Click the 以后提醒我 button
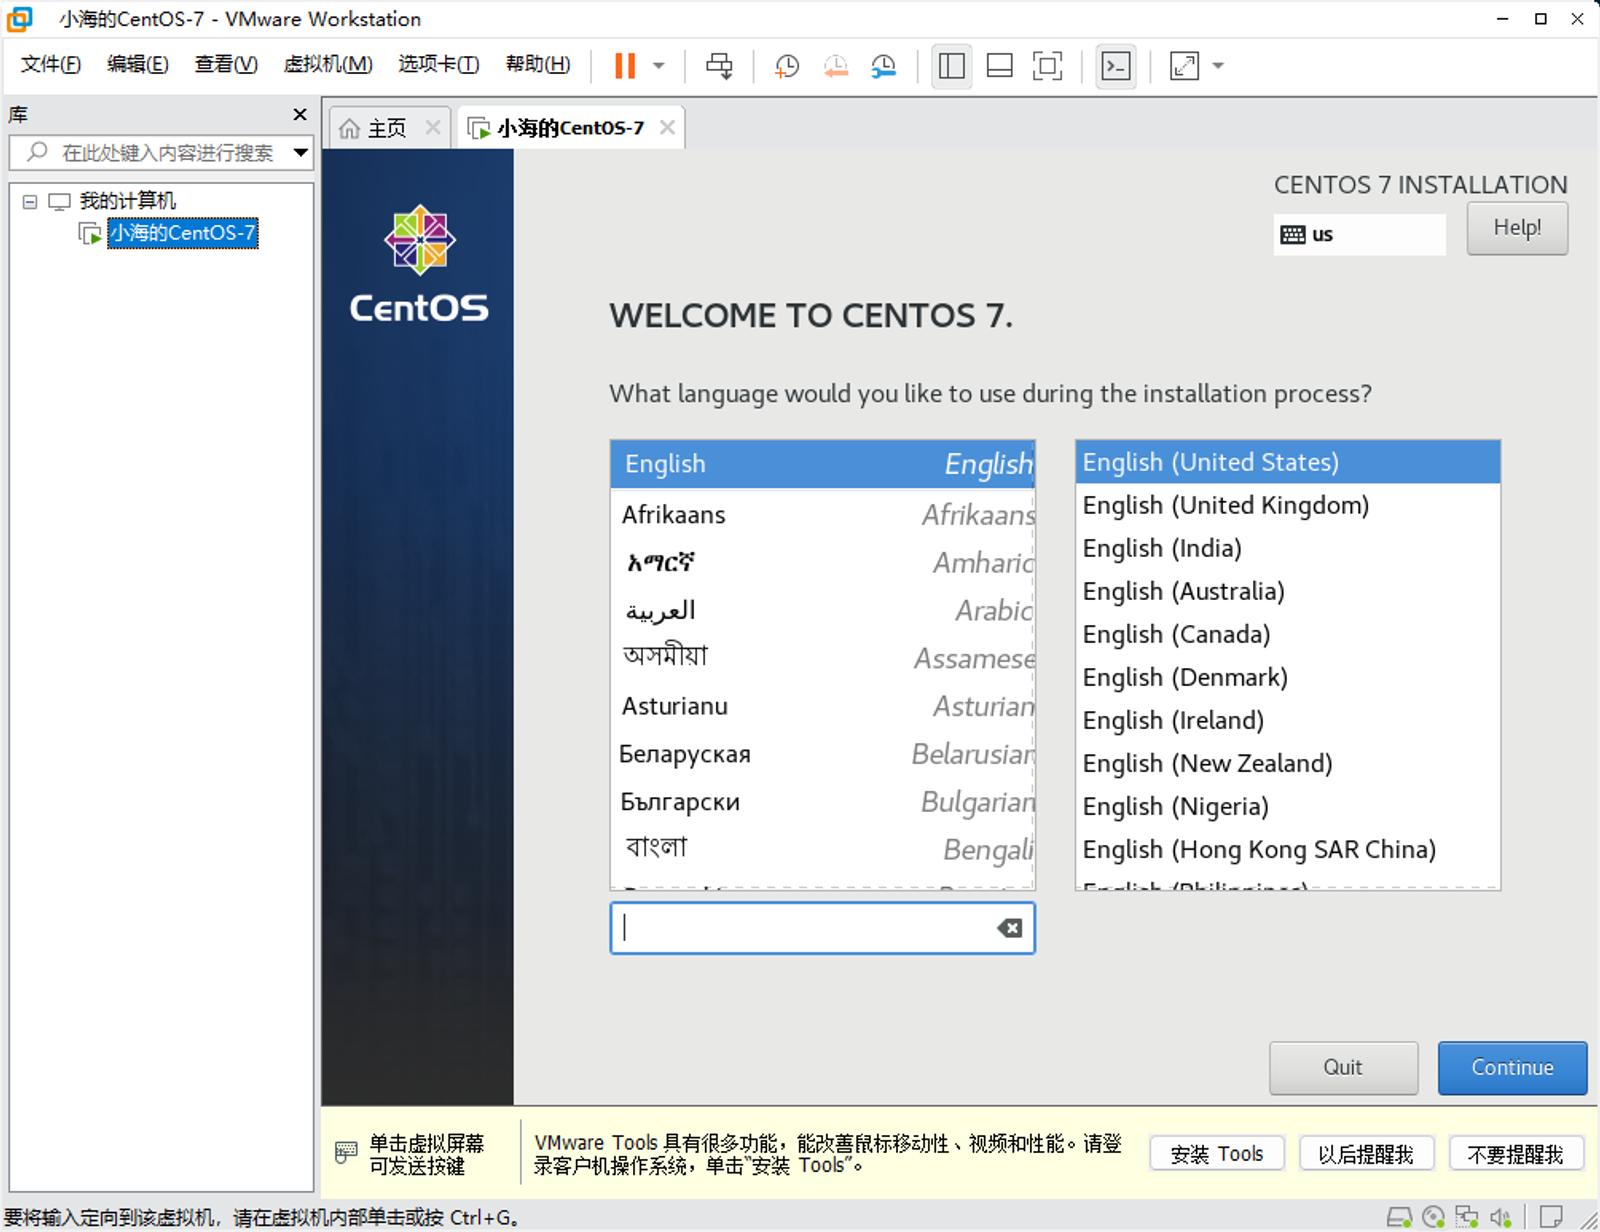The height and width of the screenshot is (1232, 1600). pyautogui.click(x=1366, y=1154)
